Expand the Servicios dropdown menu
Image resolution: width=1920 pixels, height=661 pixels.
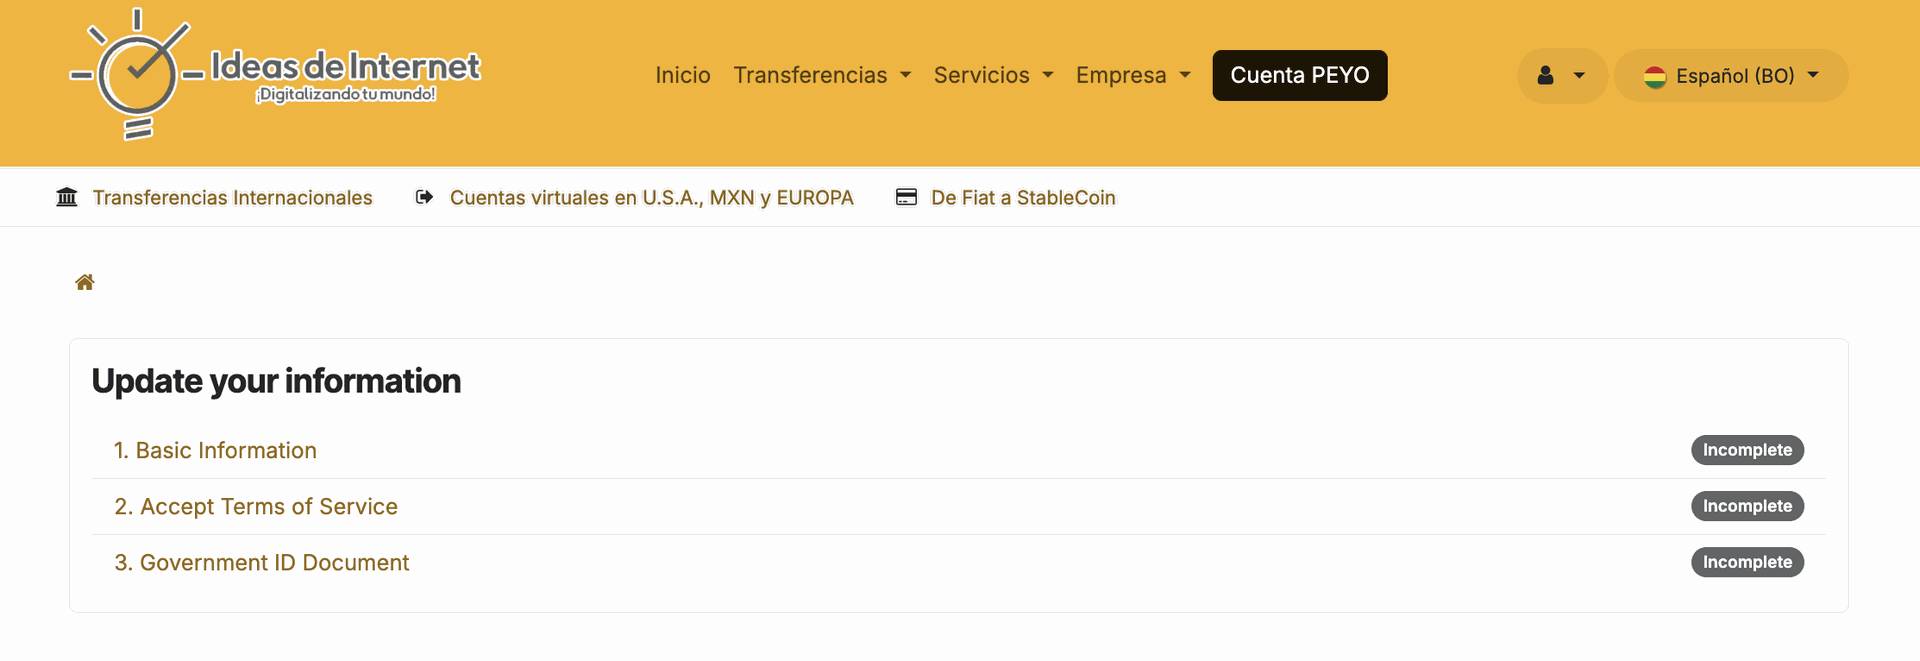tap(993, 76)
